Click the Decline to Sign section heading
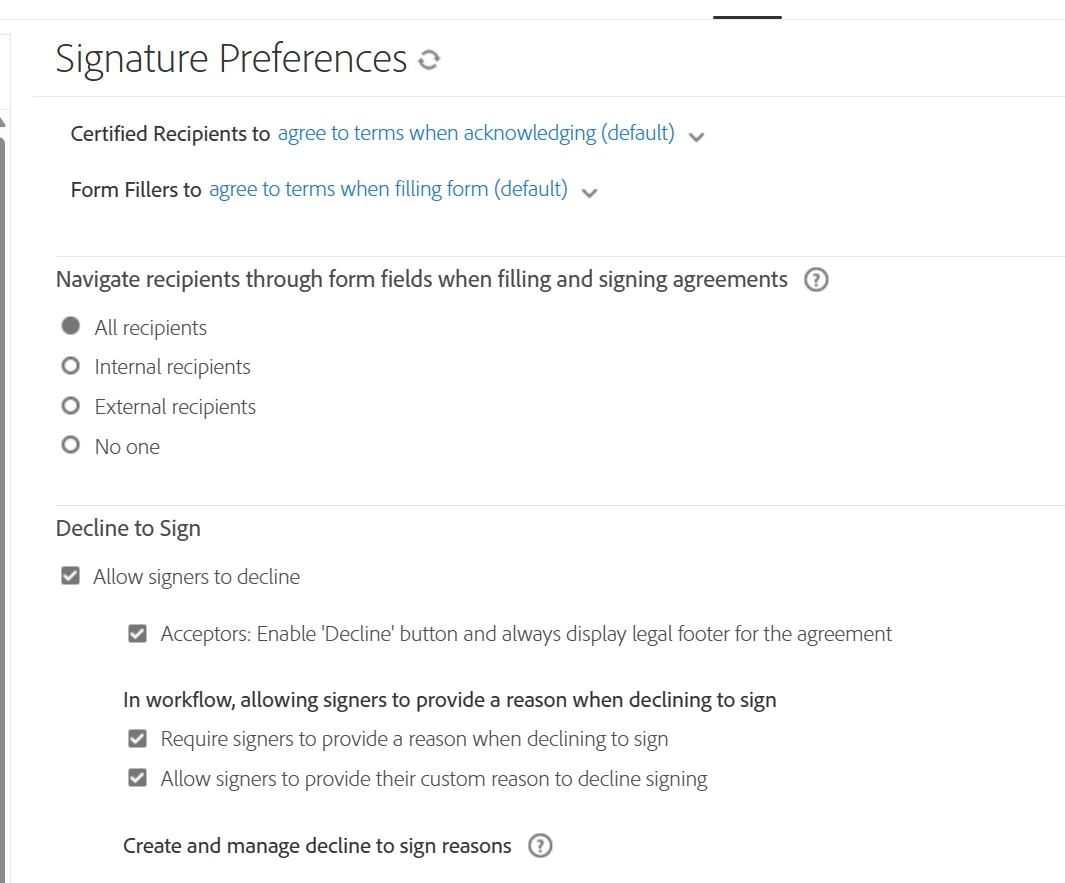Viewport: 1065px width, 883px height. [x=128, y=529]
